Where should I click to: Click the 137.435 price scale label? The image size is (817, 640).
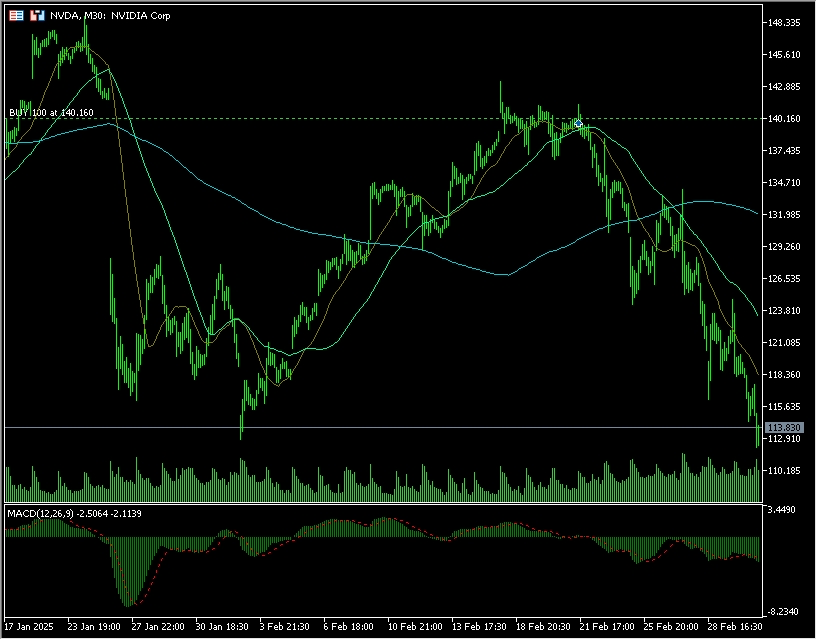(x=784, y=151)
